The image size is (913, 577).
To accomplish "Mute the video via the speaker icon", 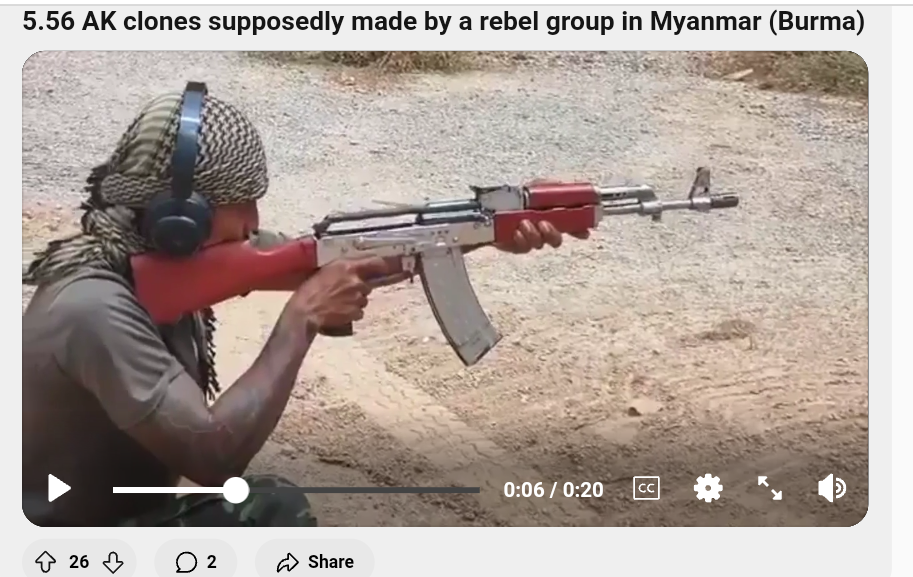I will tap(832, 488).
